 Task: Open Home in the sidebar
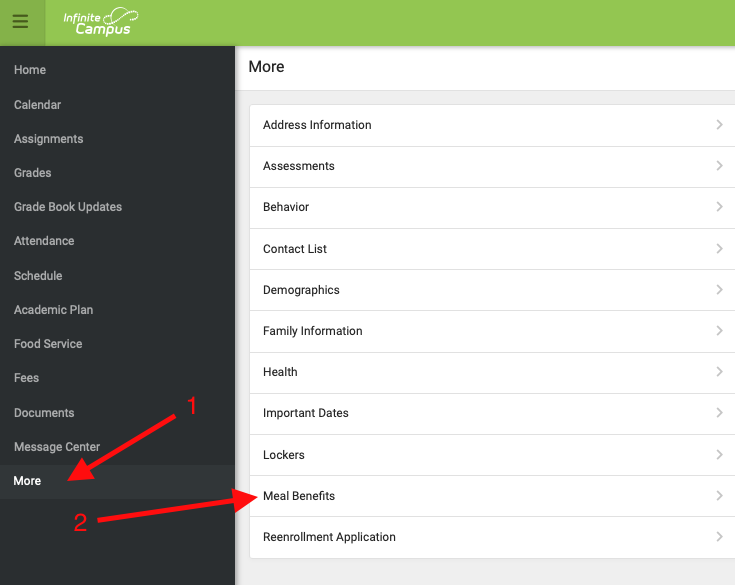point(30,70)
